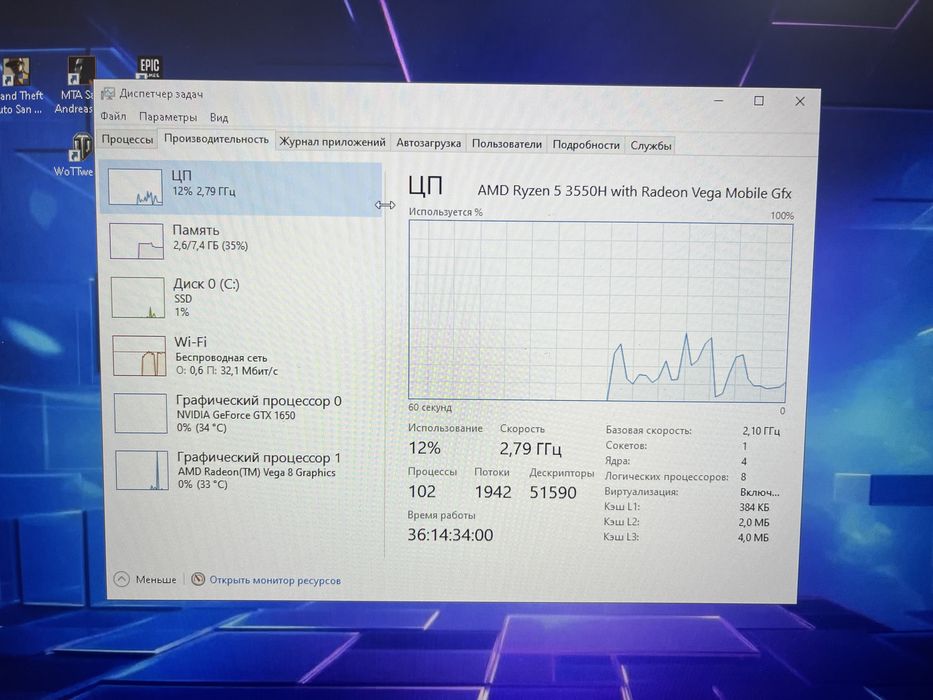The width and height of the screenshot is (933, 700).
Task: Click the Меньше button label
Action: pos(156,580)
